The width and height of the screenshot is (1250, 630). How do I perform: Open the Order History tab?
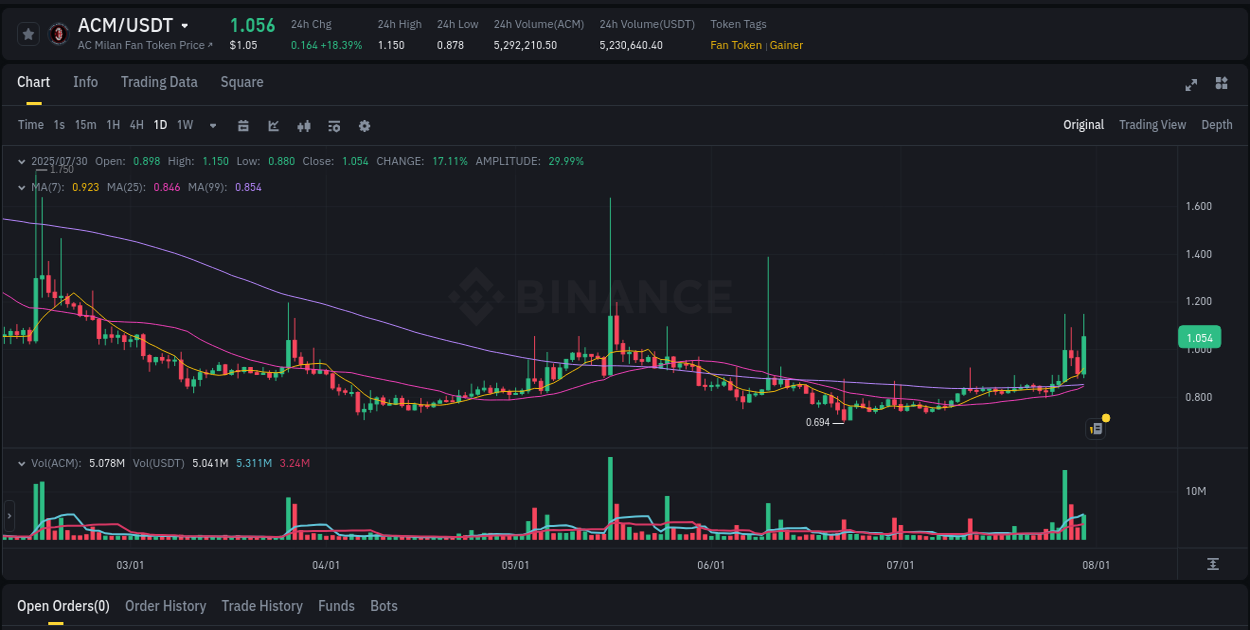coord(165,606)
